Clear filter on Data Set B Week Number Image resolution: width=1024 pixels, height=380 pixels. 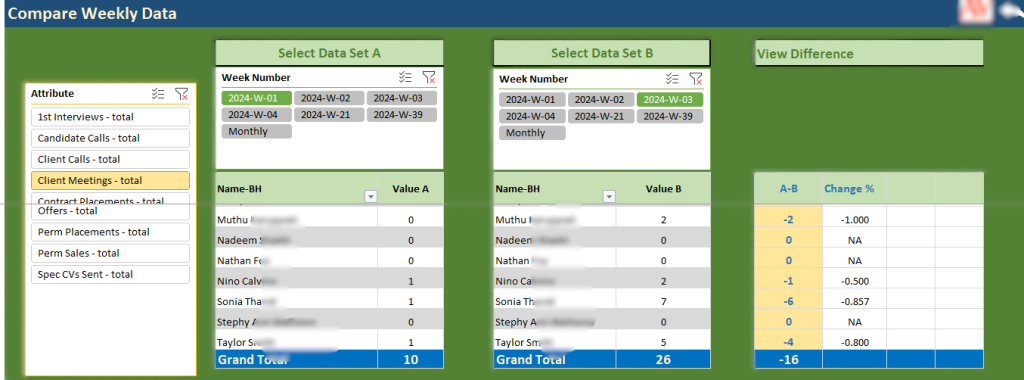click(x=696, y=79)
